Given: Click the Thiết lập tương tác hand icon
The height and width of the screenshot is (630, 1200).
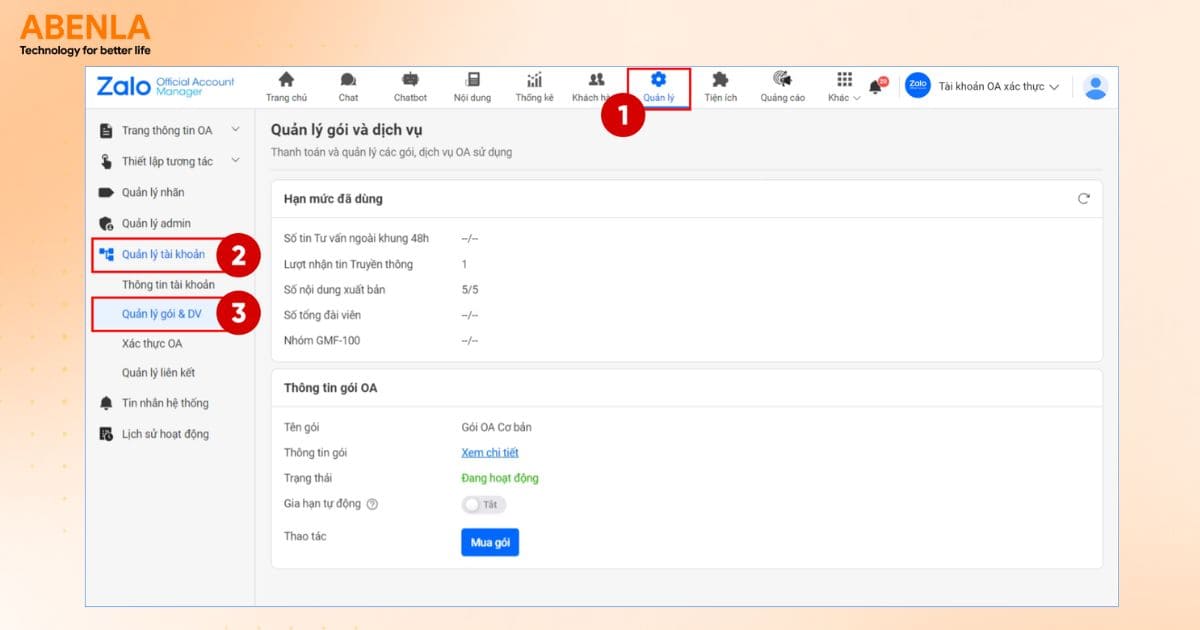Looking at the screenshot, I should point(106,162).
